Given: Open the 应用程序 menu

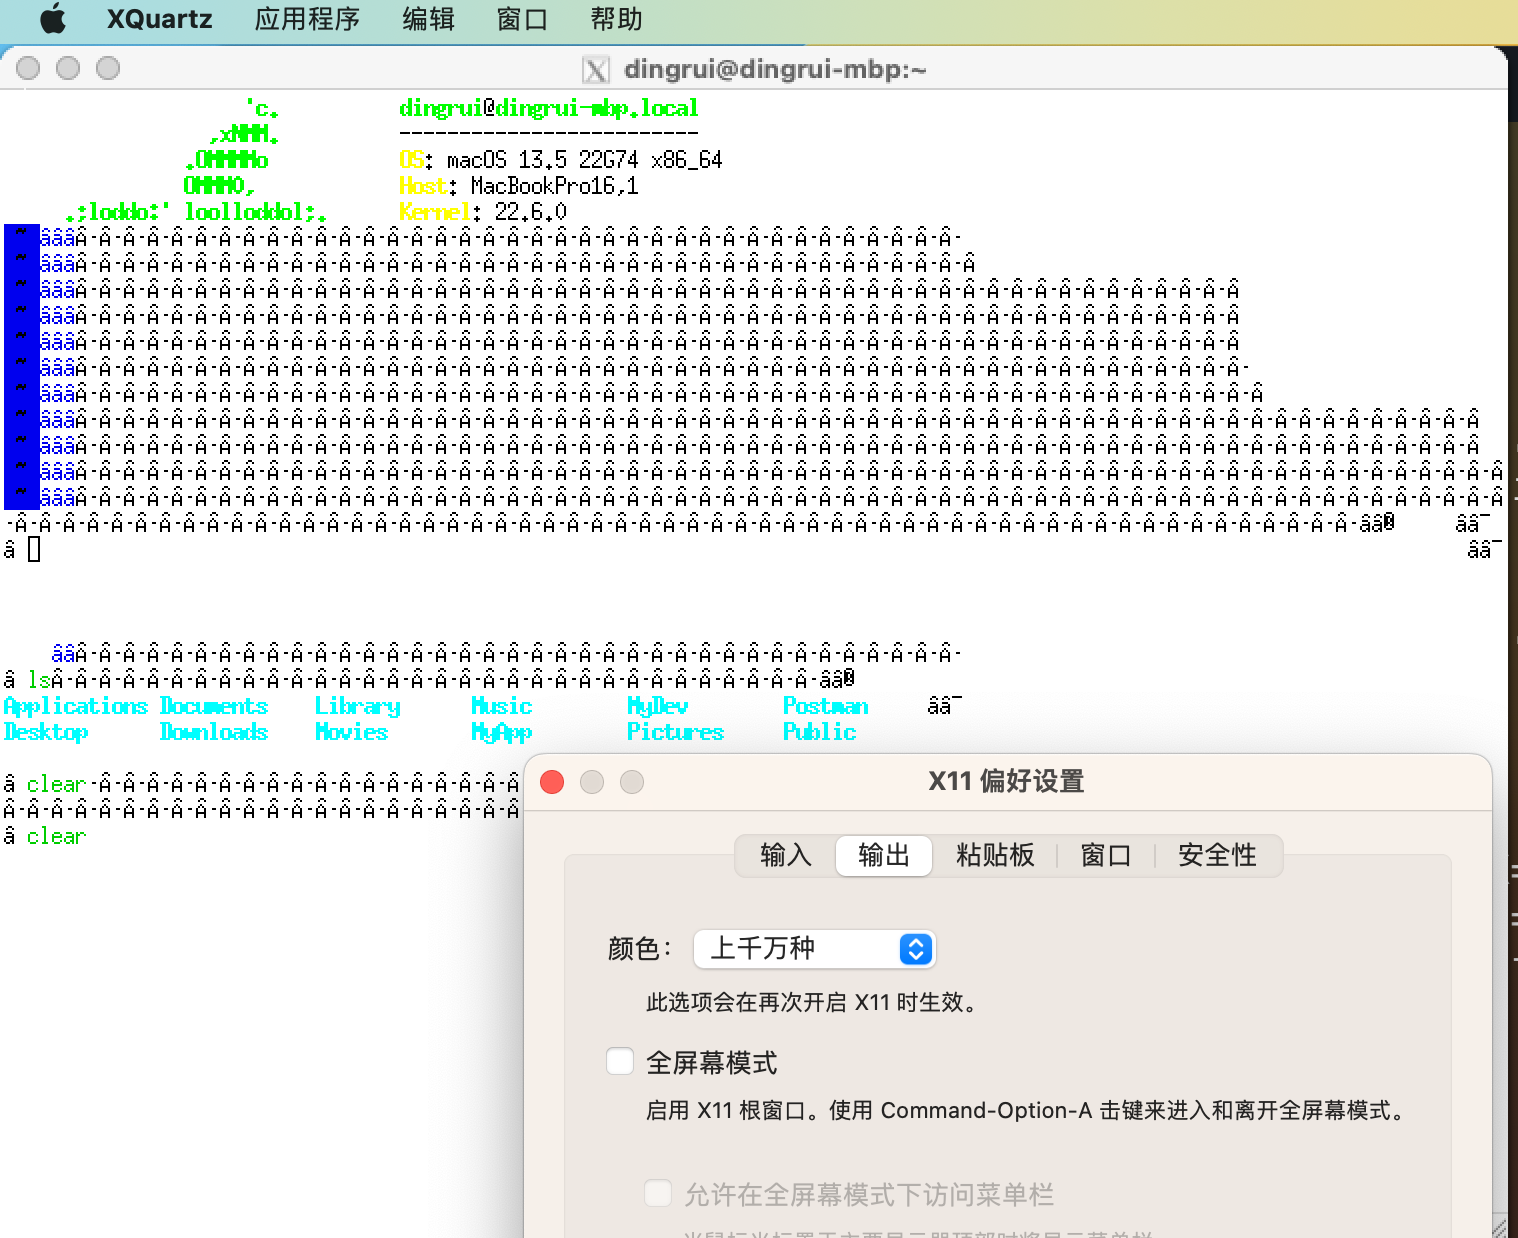Looking at the screenshot, I should (x=306, y=19).
